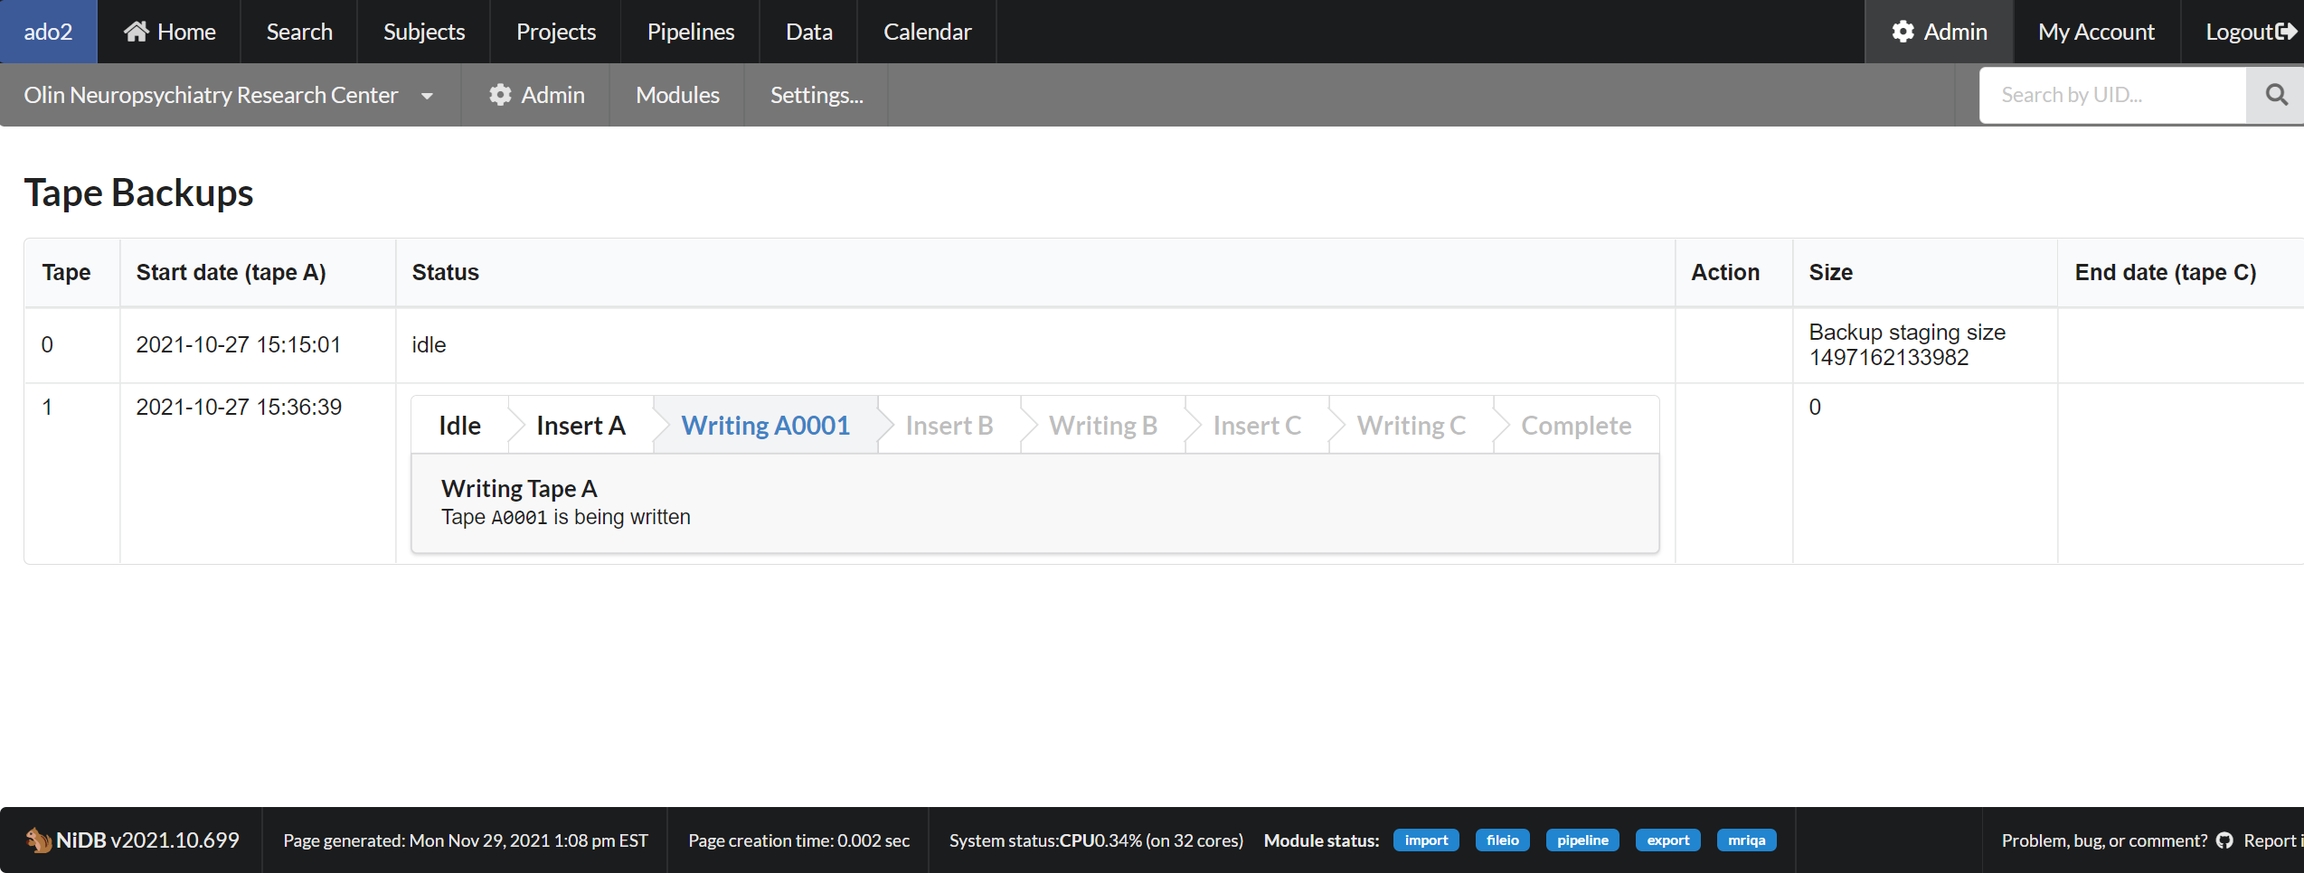Click the GitHub icon in footer

point(2225,841)
